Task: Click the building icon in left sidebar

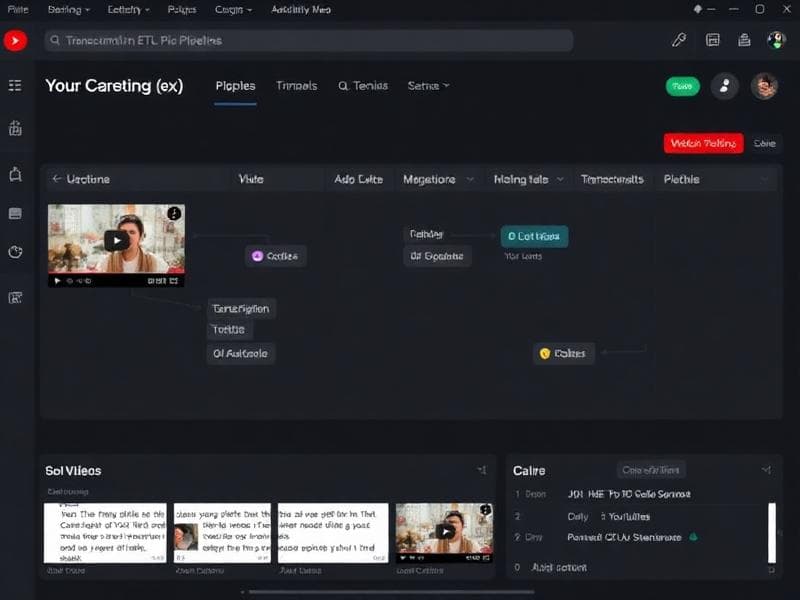Action: (x=15, y=128)
